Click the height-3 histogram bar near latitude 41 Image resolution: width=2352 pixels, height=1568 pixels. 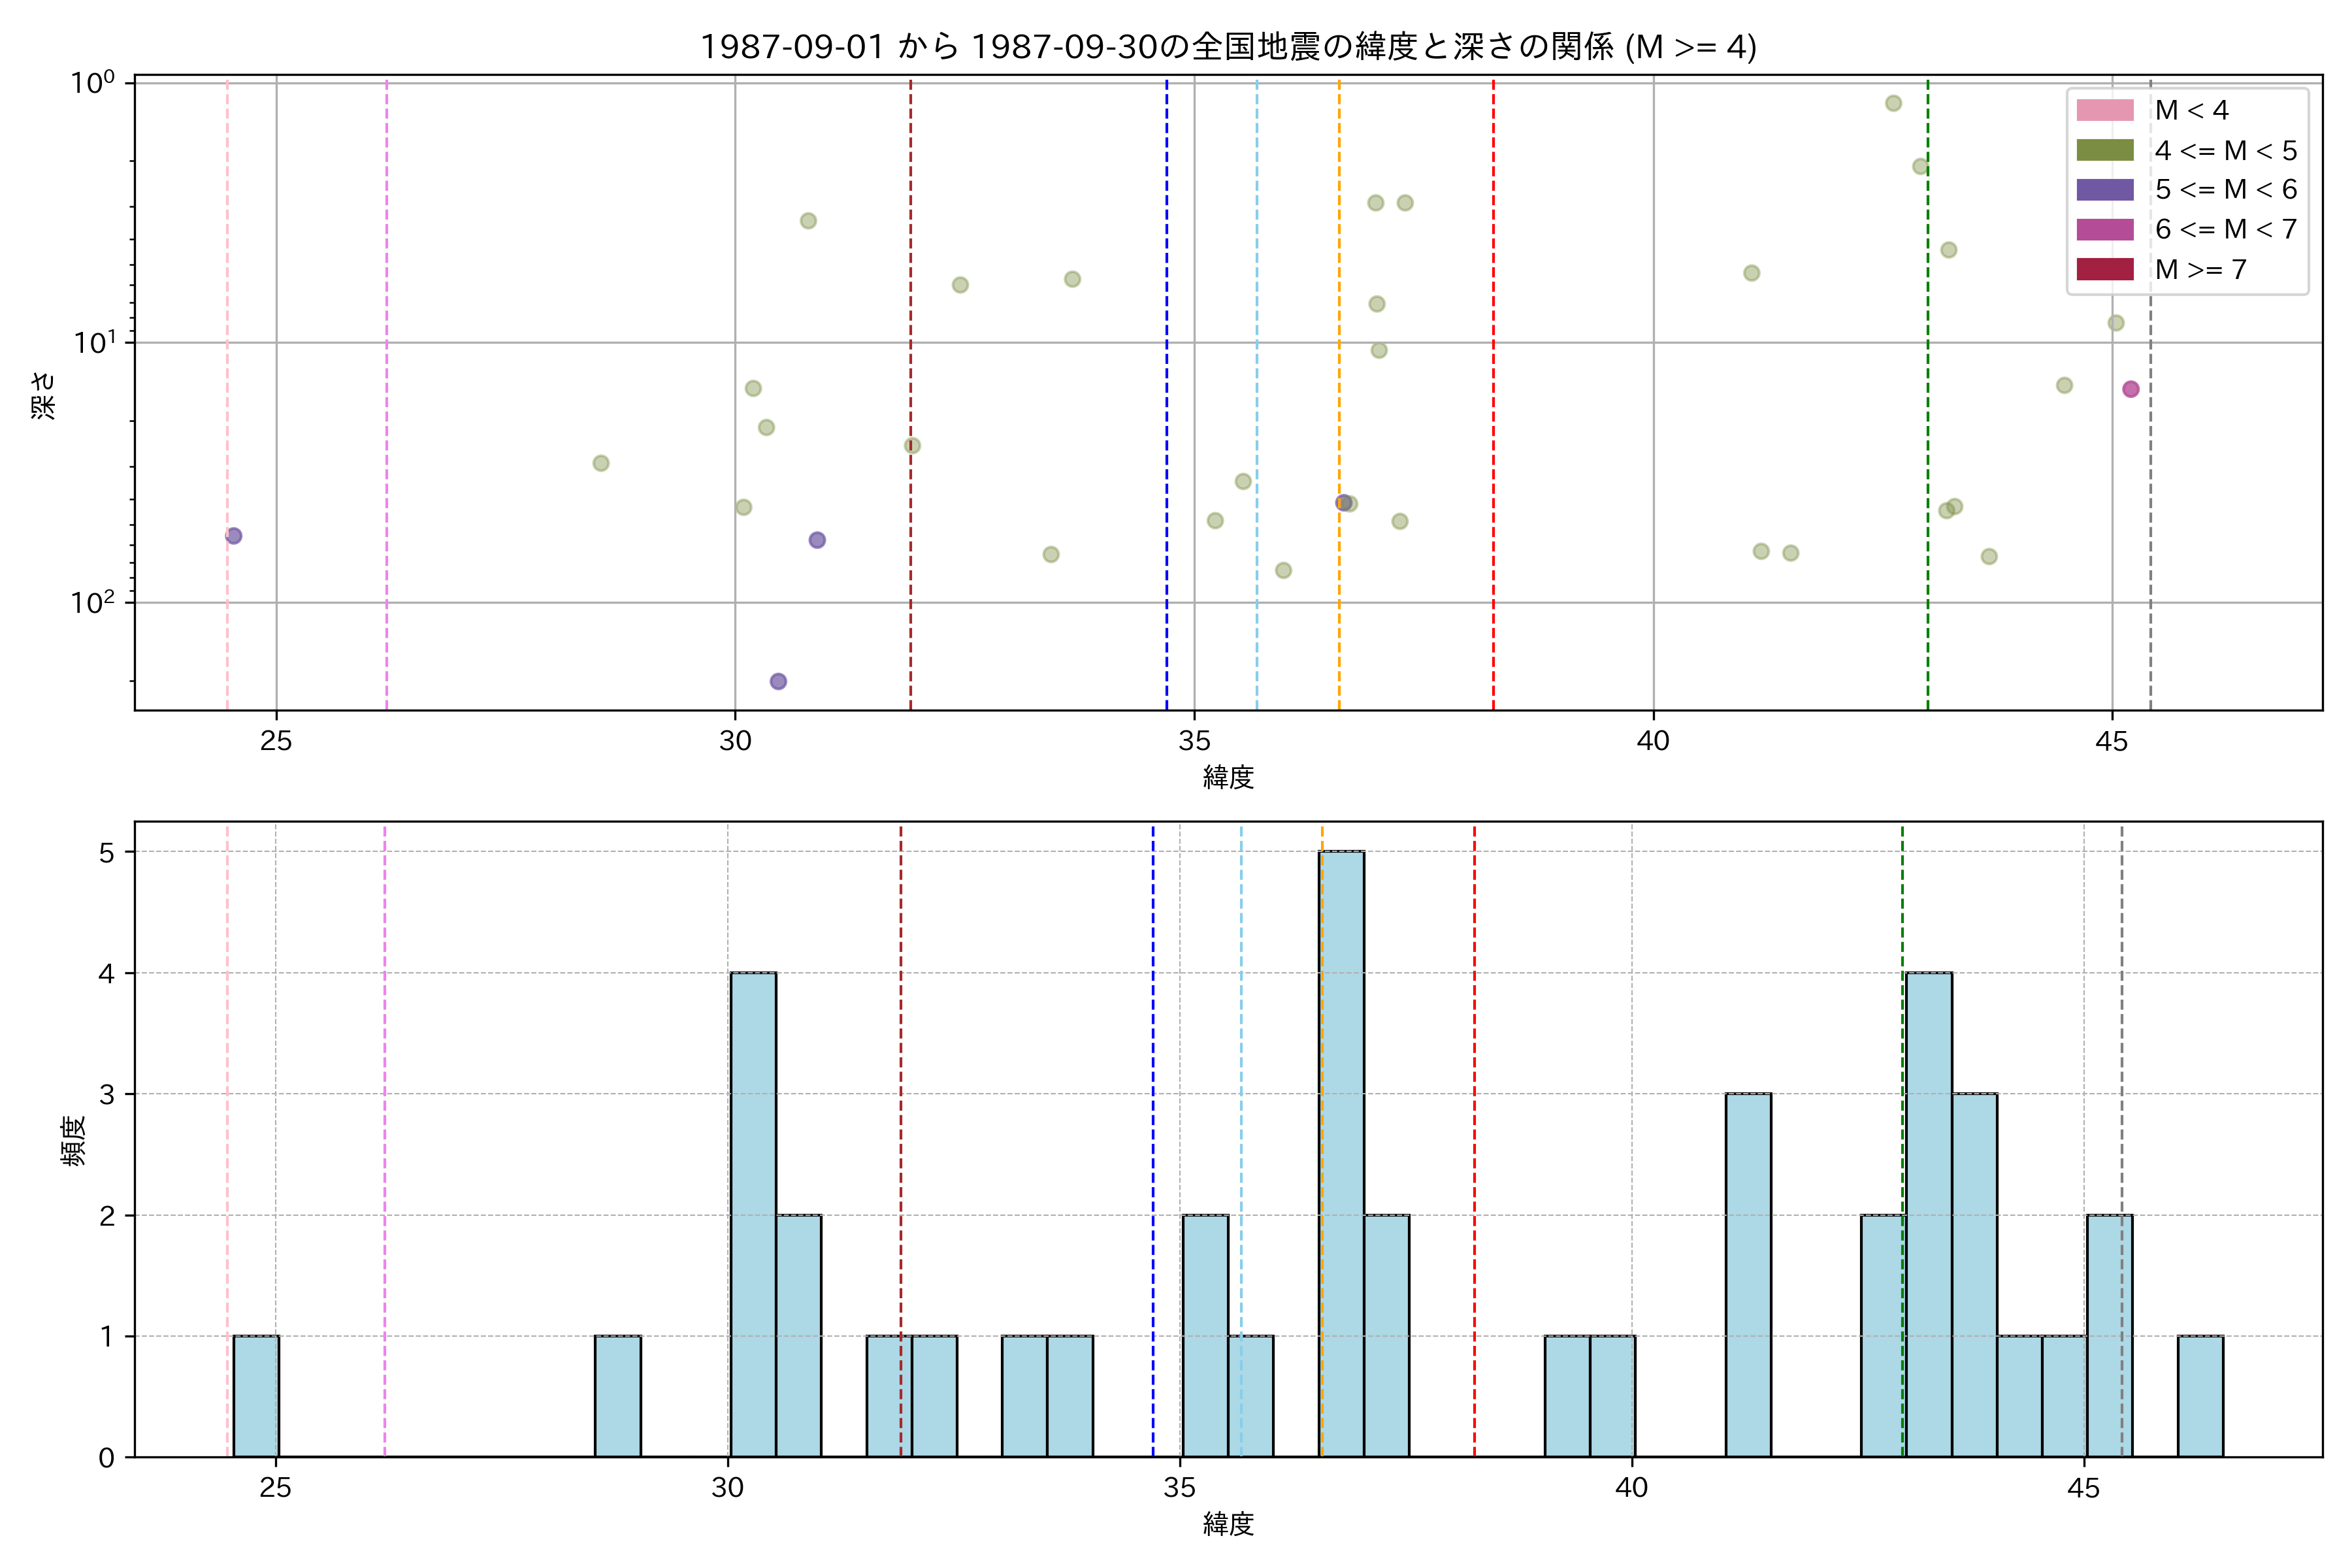point(1748,1275)
